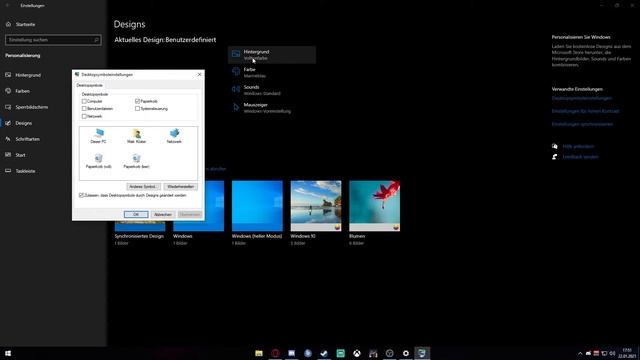Viewport: 640px width, 360px height.
Task: Click the Startseite link
Action: [x=25, y=24]
